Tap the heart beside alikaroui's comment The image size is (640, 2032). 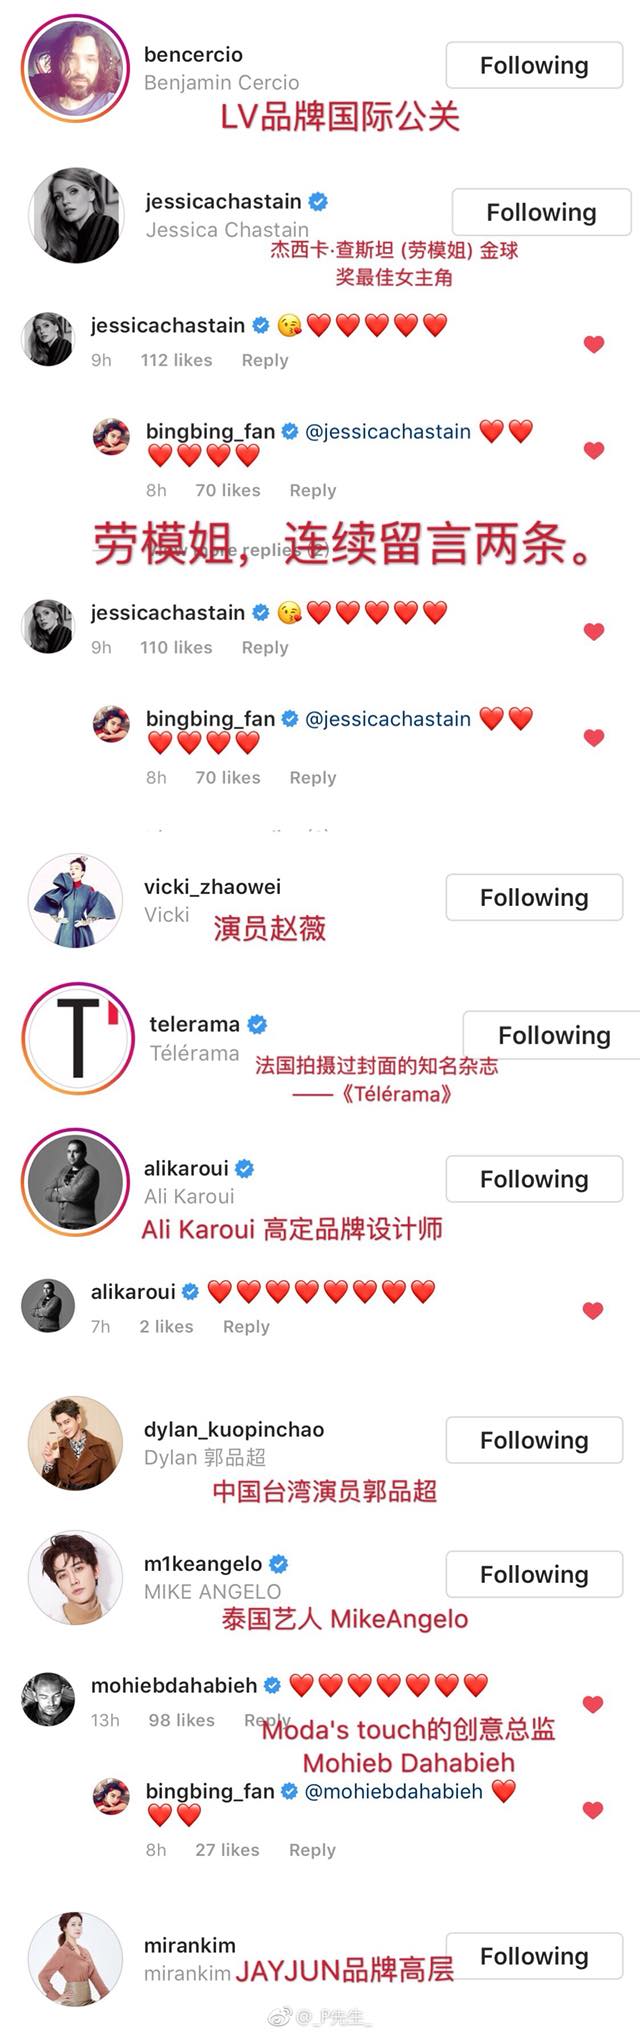tap(593, 1310)
